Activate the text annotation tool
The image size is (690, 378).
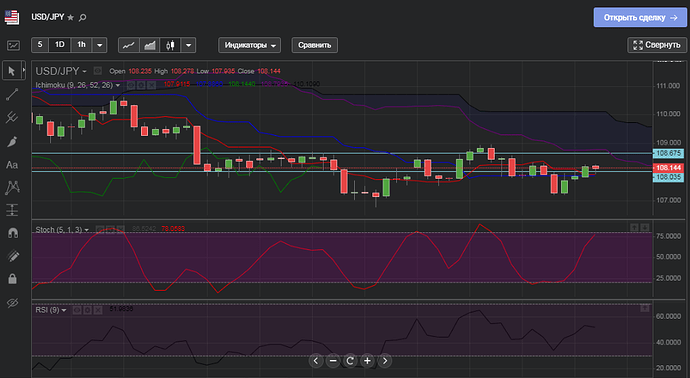coord(12,165)
